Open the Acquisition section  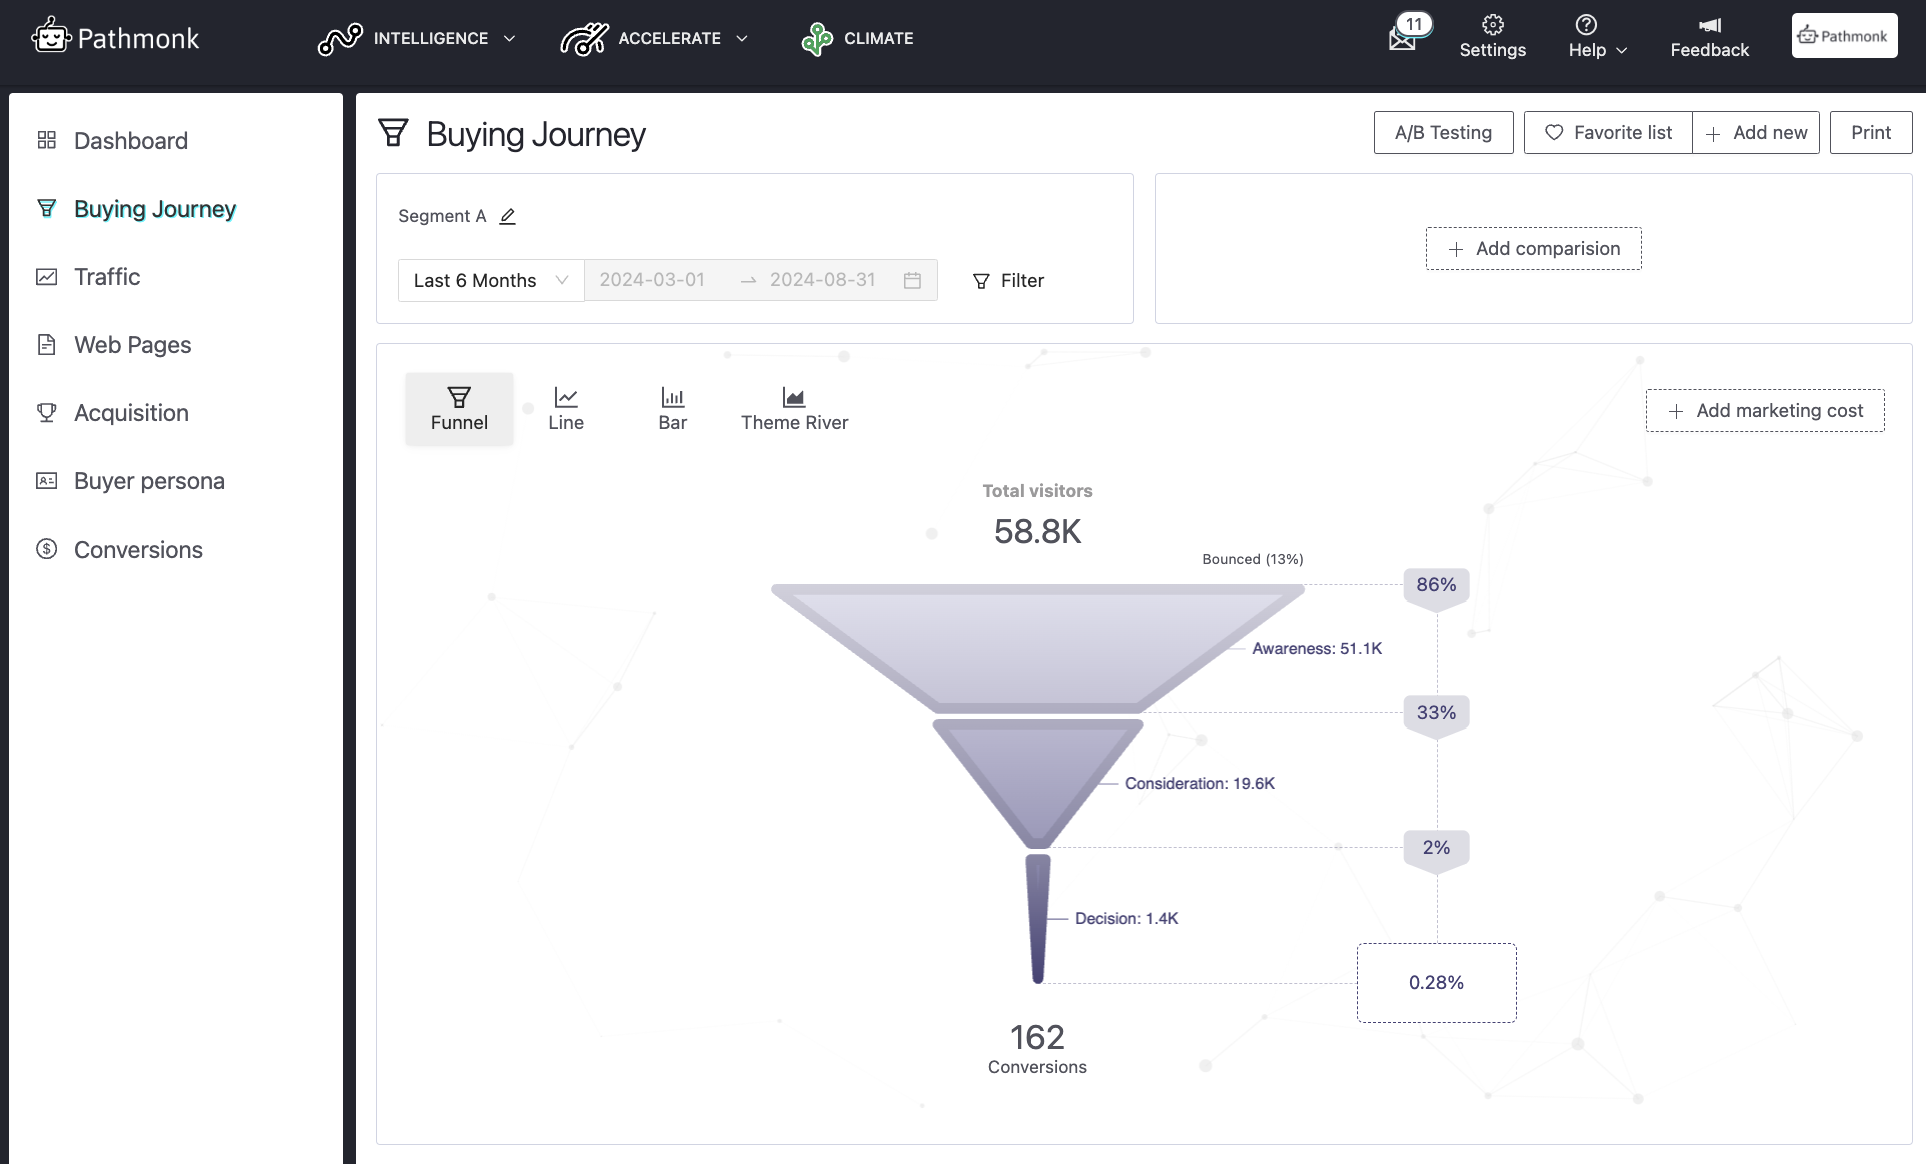click(x=131, y=413)
